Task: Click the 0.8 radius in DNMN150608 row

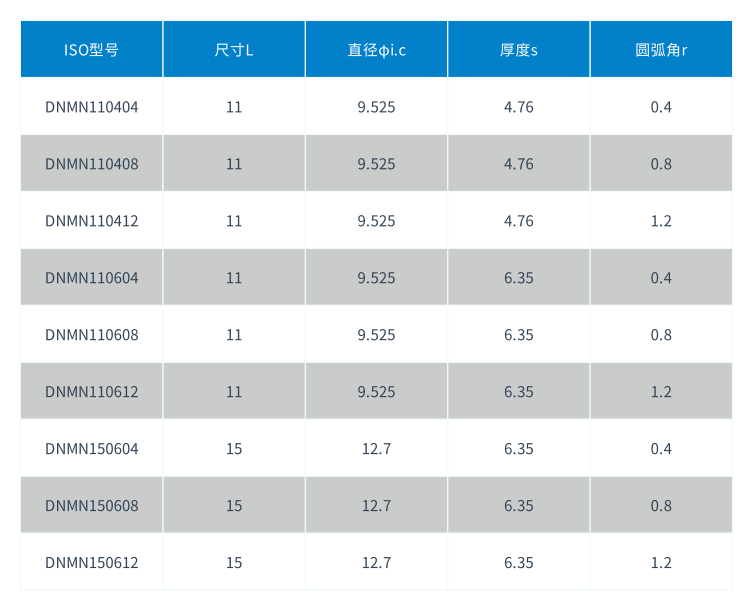Action: [661, 505]
